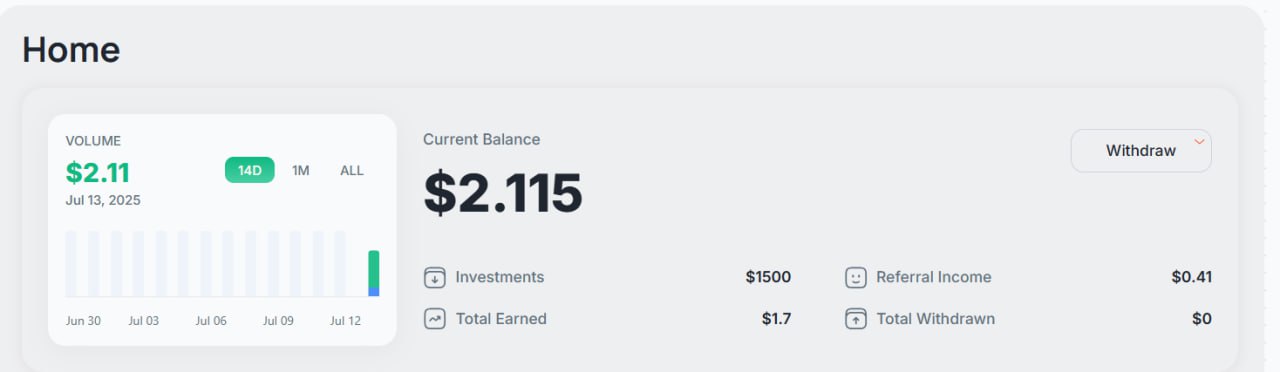Click the blue segment of the last bar

coord(374,292)
